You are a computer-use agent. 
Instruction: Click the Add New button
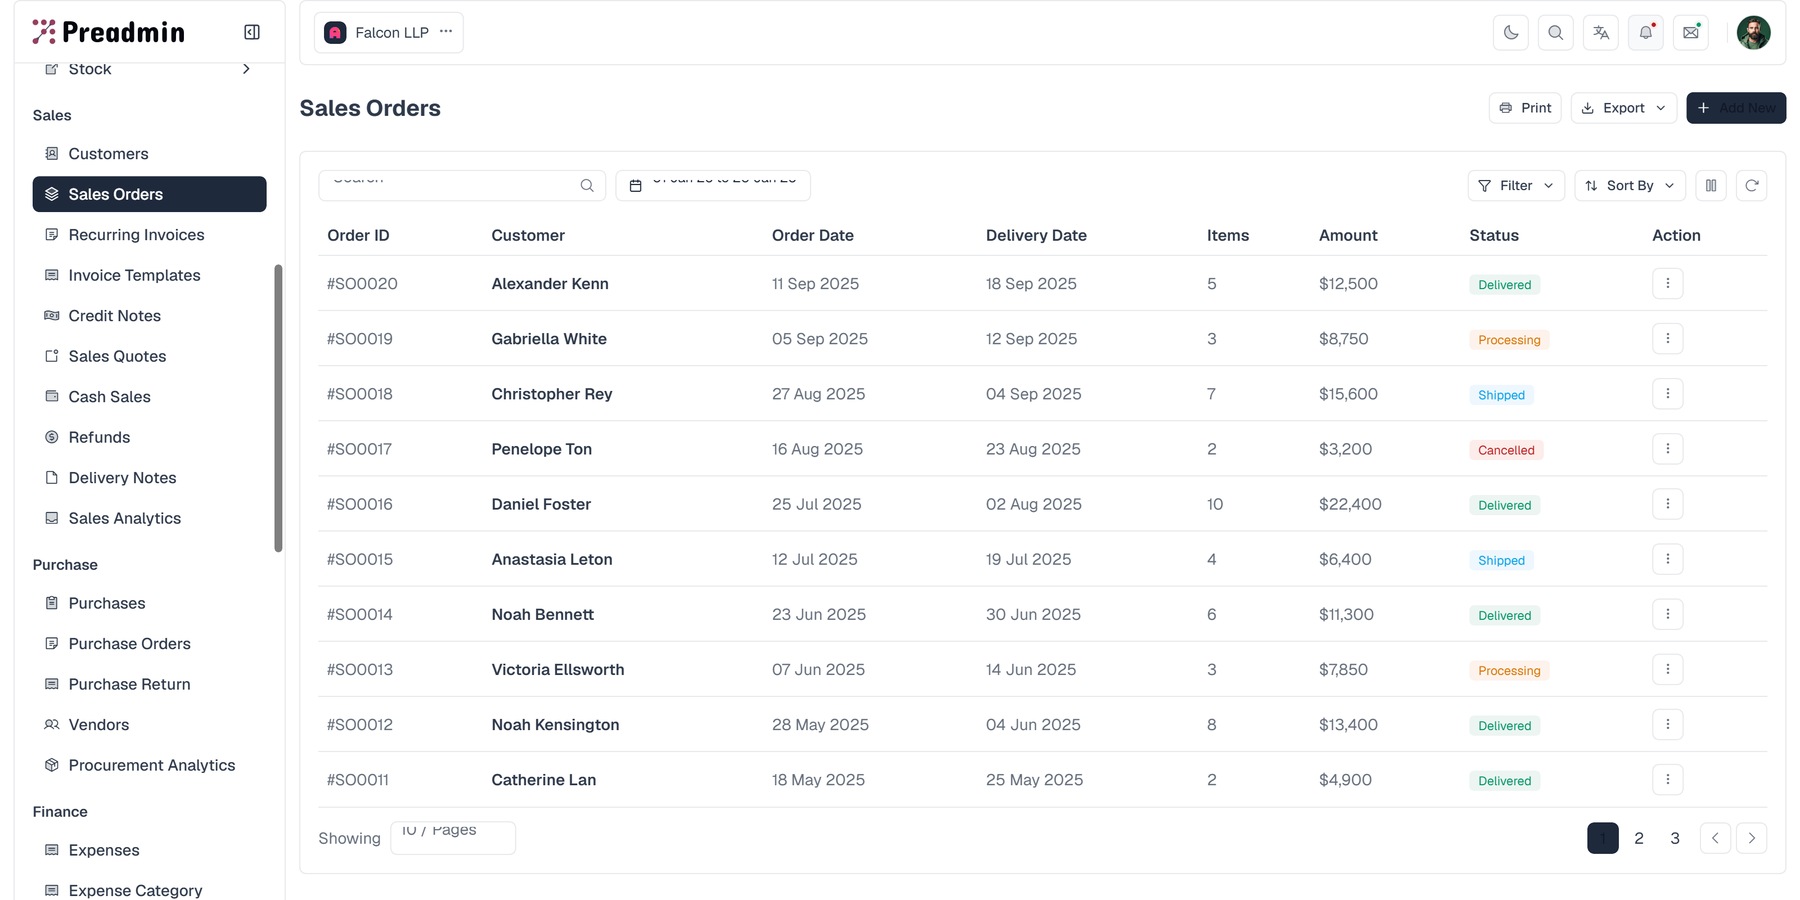(x=1736, y=108)
